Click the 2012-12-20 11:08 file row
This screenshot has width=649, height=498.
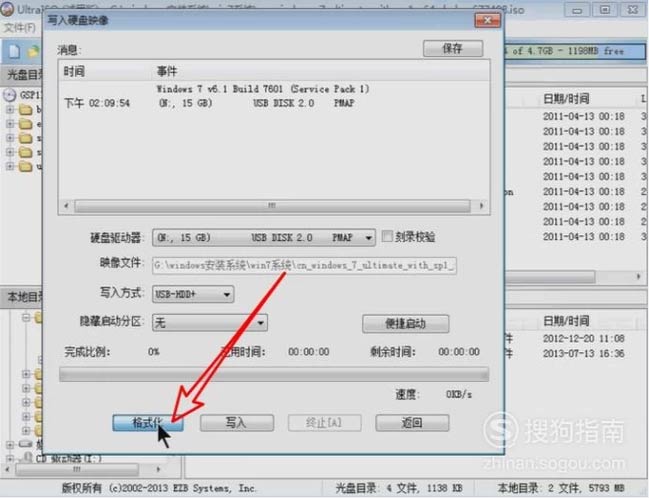[x=584, y=339]
